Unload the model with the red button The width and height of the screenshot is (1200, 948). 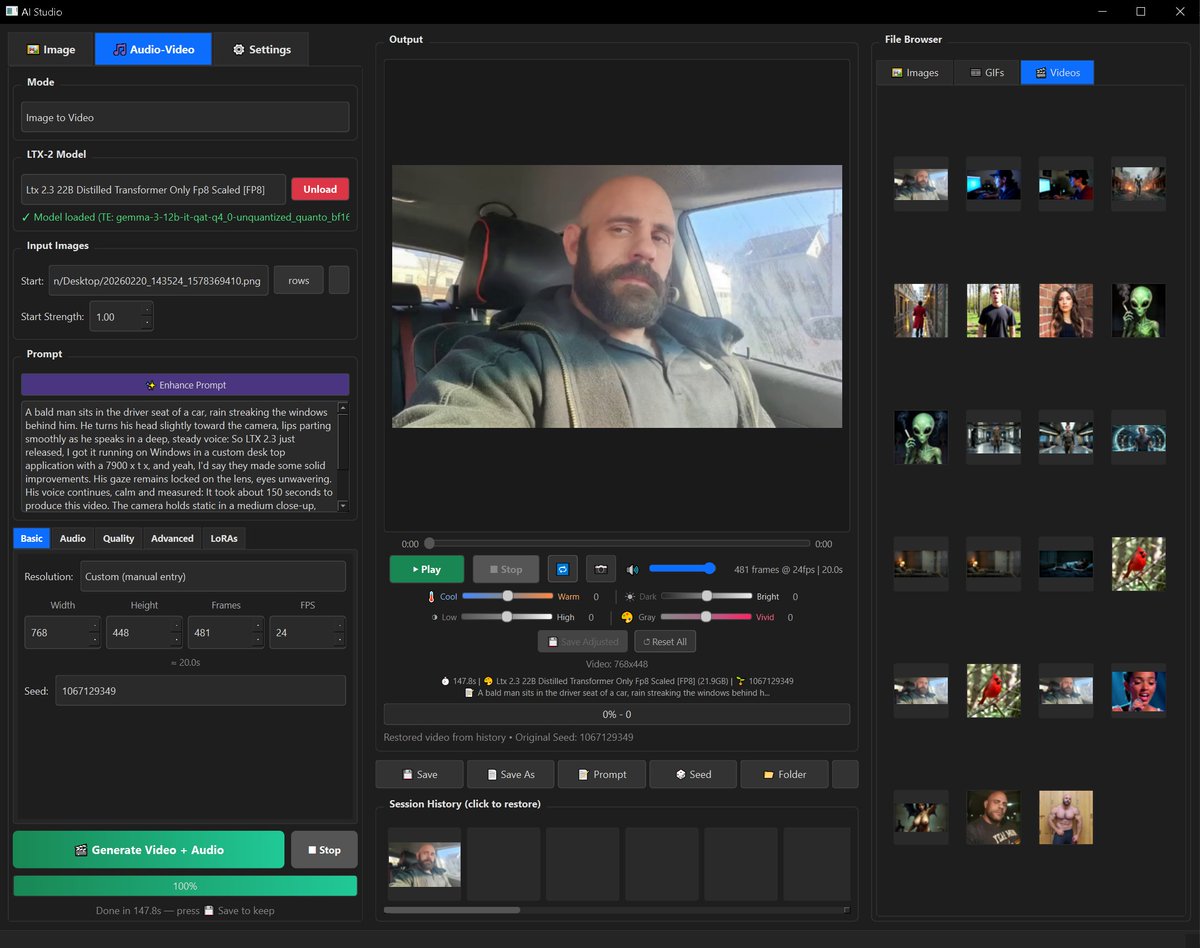[320, 189]
